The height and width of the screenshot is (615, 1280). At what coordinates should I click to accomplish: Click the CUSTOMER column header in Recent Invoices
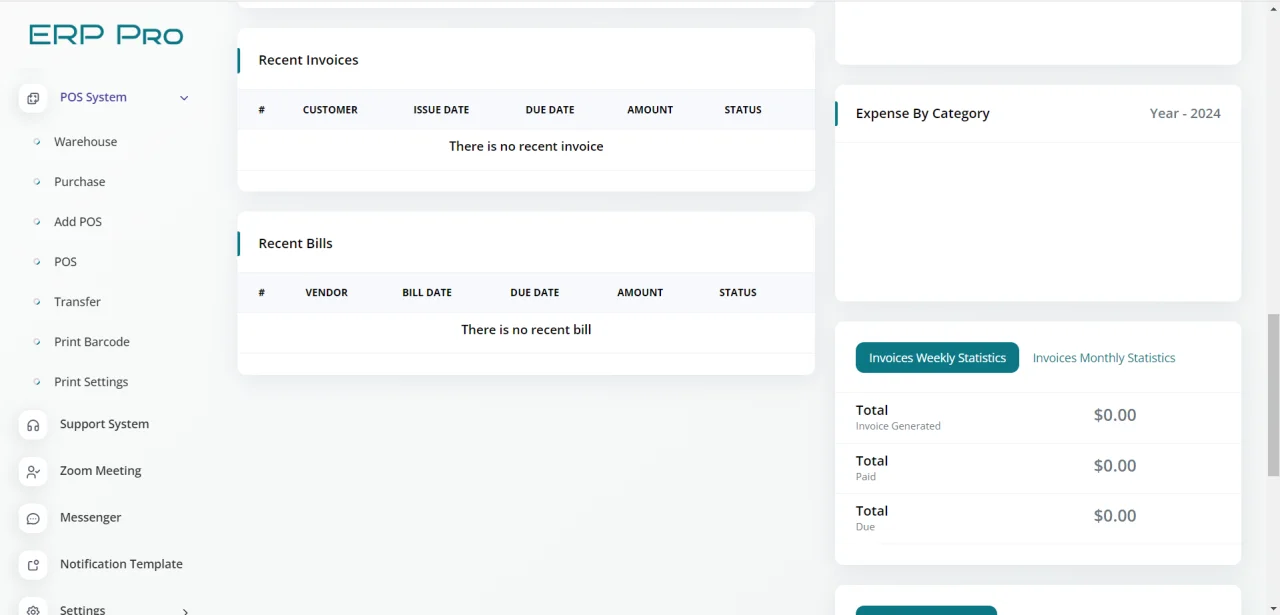coord(330,110)
